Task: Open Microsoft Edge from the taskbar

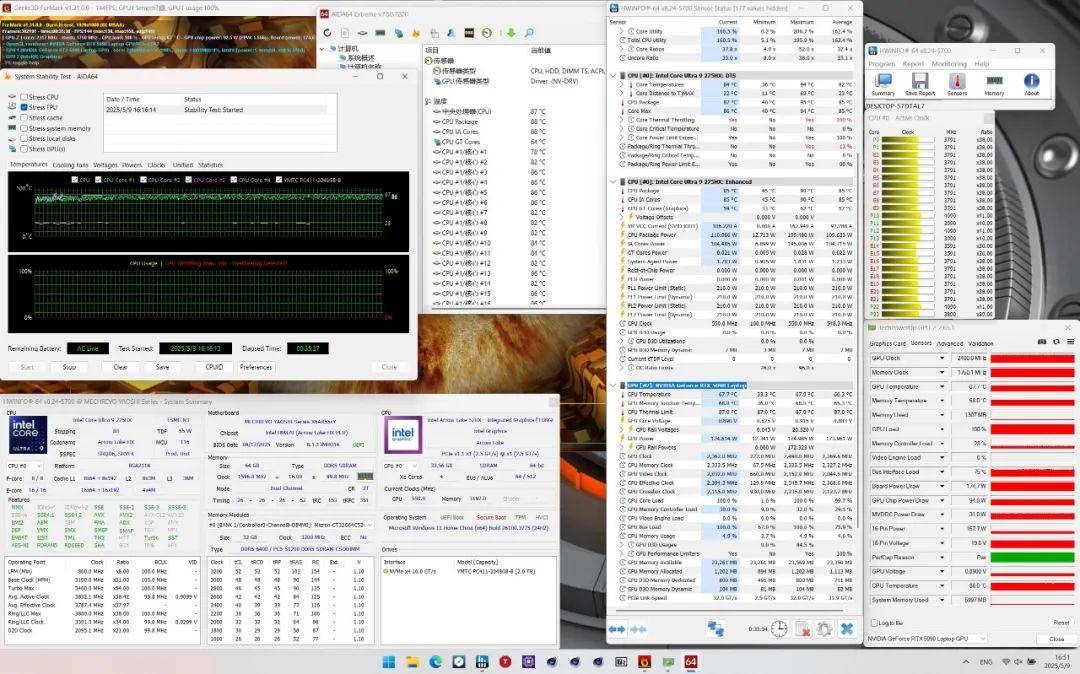Action: coord(435,662)
